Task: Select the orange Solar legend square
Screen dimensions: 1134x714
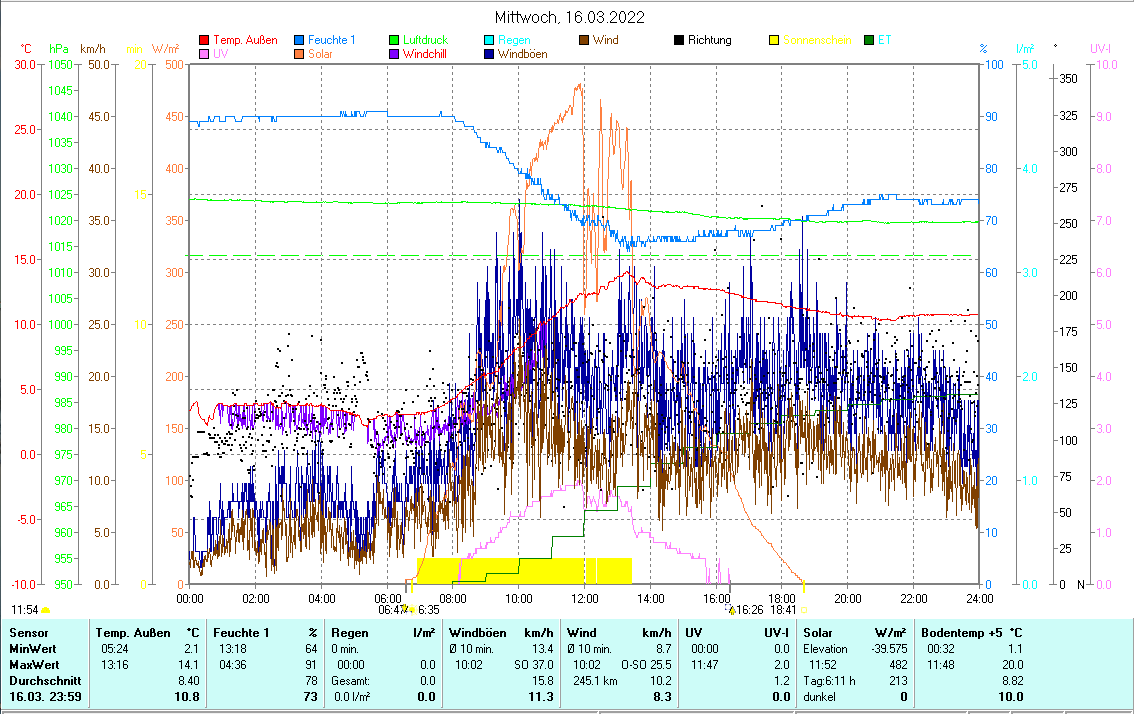Action: (x=299, y=54)
